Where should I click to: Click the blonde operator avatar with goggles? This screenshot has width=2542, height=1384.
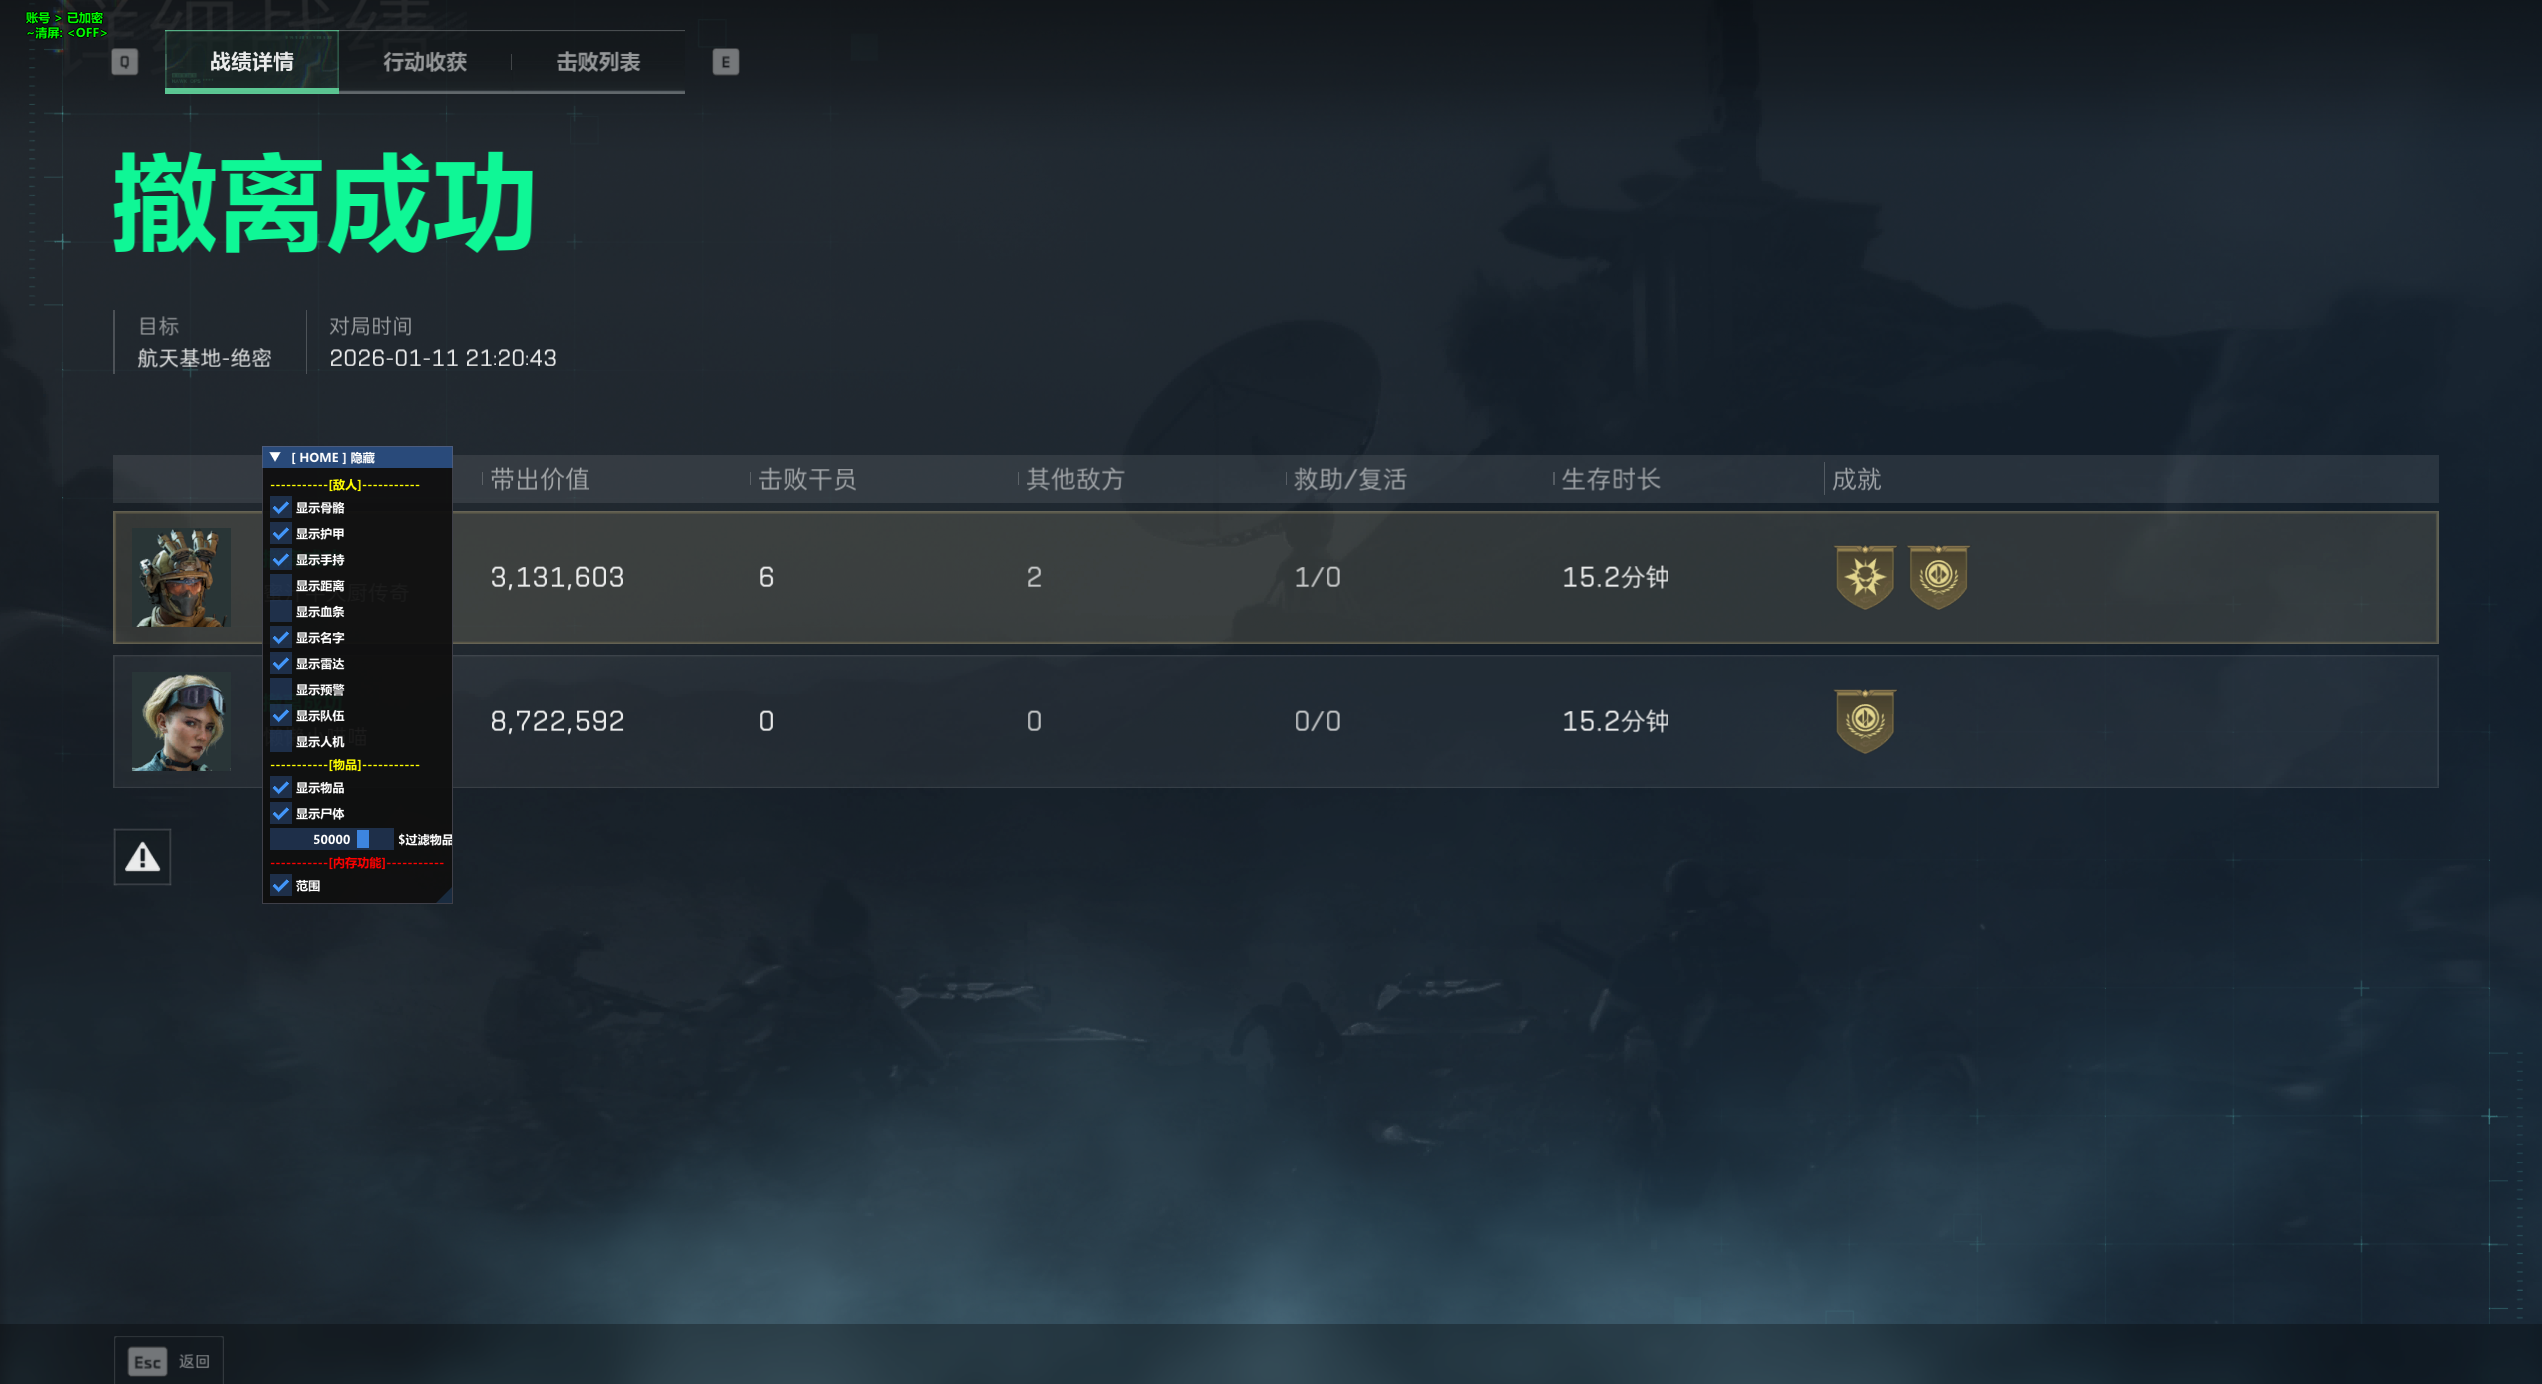182,721
